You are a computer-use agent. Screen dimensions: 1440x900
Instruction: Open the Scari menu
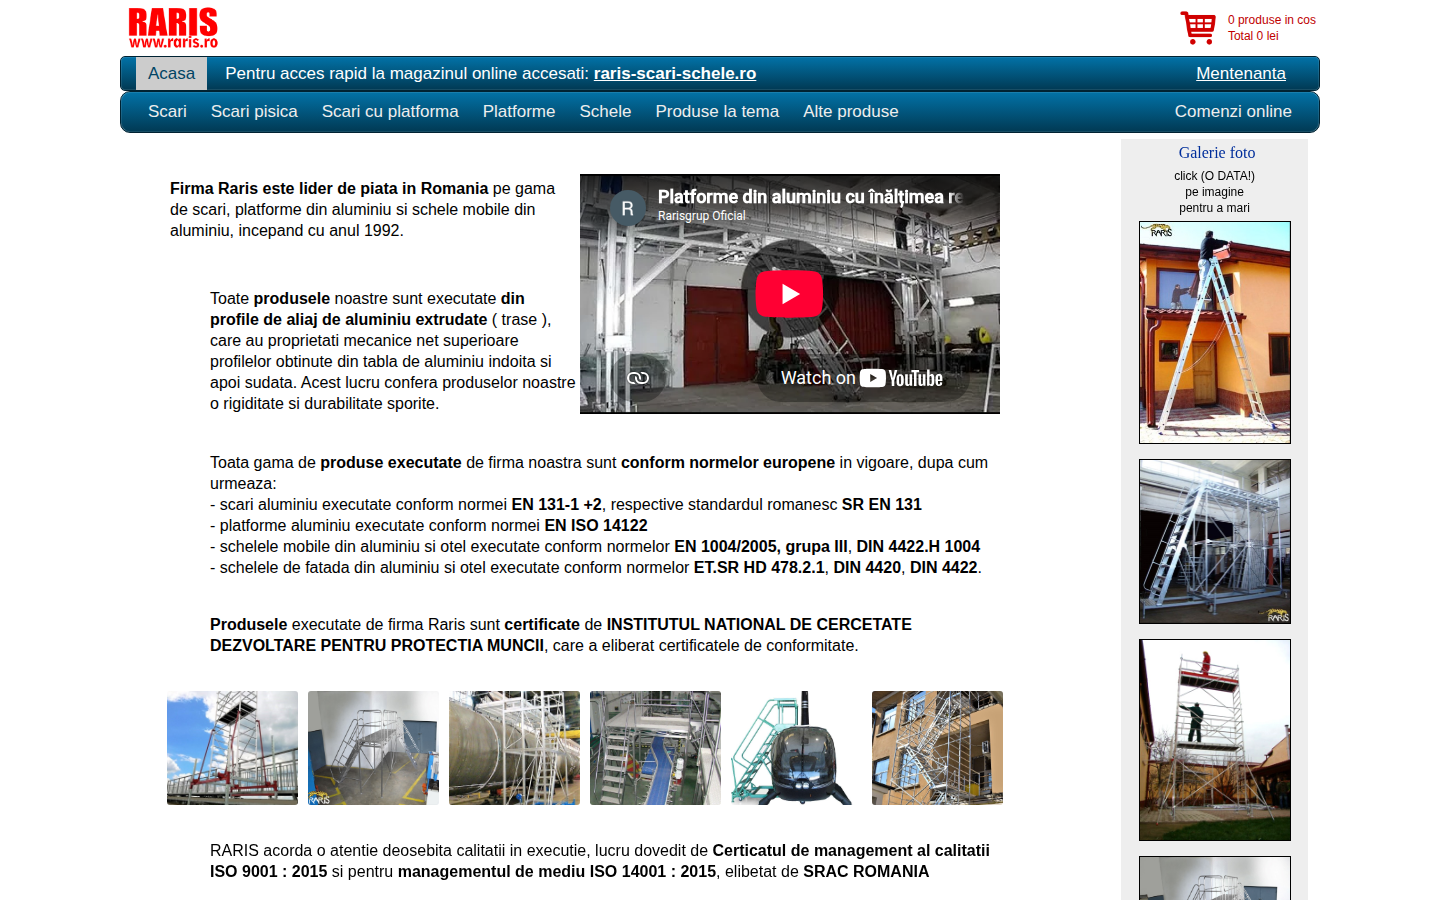tap(167, 112)
